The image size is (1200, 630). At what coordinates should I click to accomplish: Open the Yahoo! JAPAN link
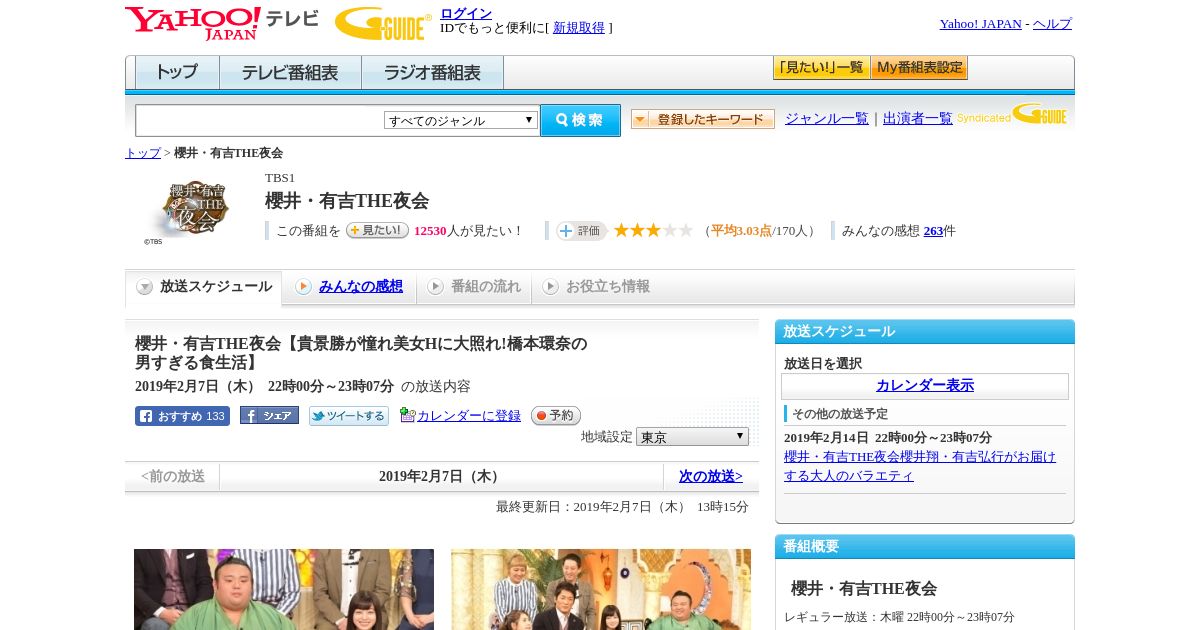click(x=981, y=24)
